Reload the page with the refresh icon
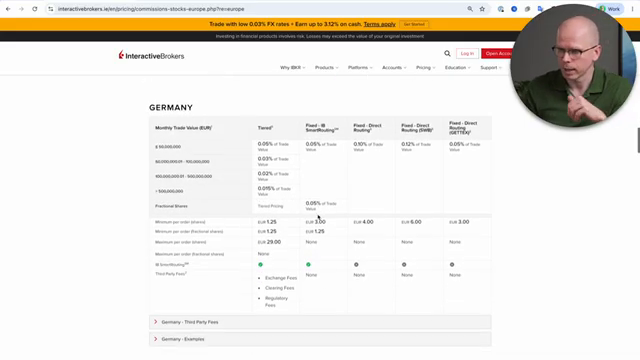Screen dimensions: 640x360 35,9
